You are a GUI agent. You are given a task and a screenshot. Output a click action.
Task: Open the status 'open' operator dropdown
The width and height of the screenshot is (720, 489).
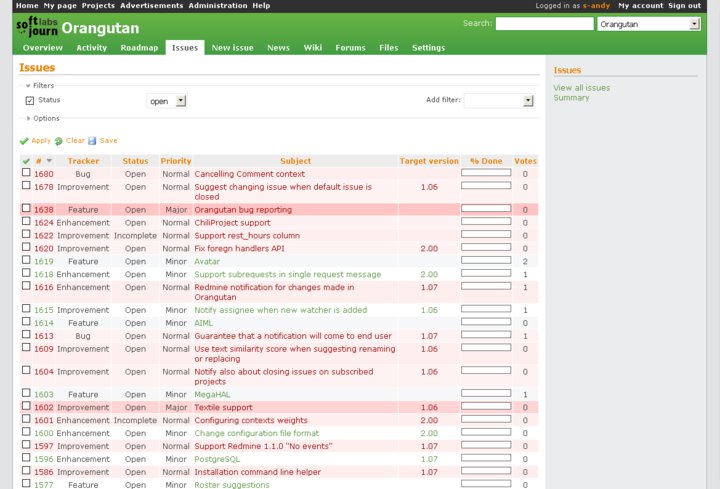(x=167, y=101)
